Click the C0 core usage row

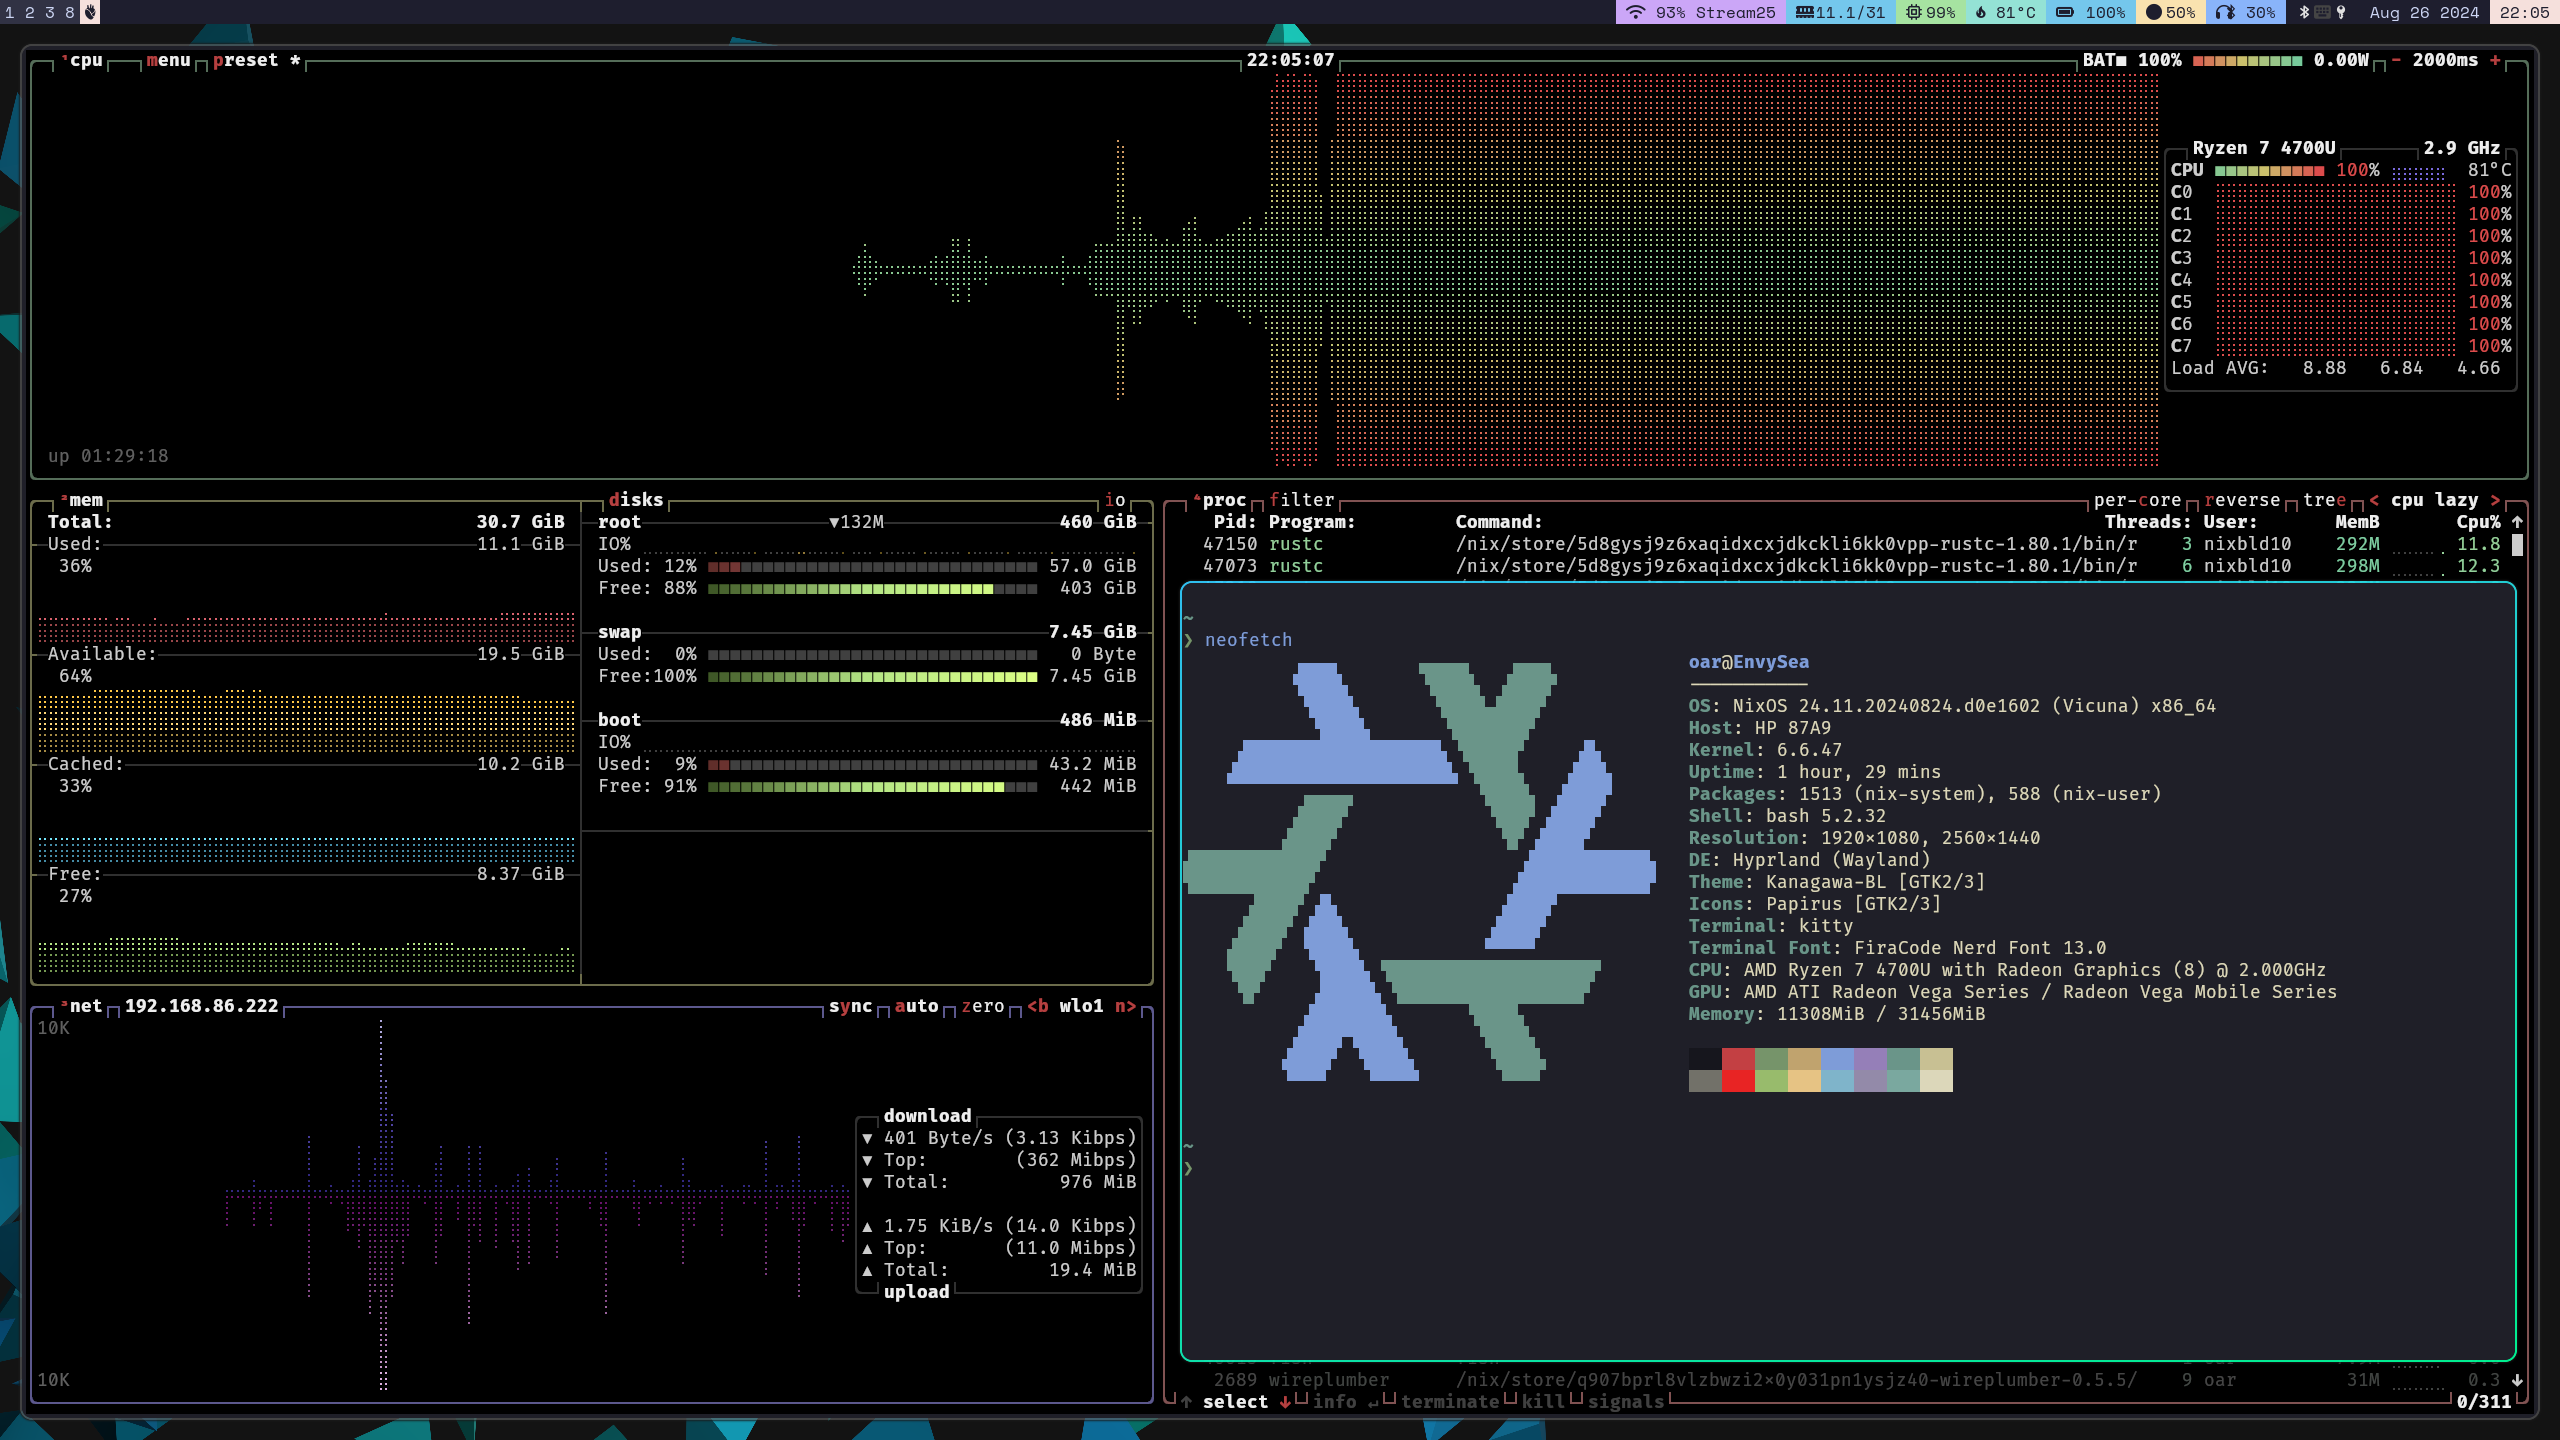tap(2340, 192)
